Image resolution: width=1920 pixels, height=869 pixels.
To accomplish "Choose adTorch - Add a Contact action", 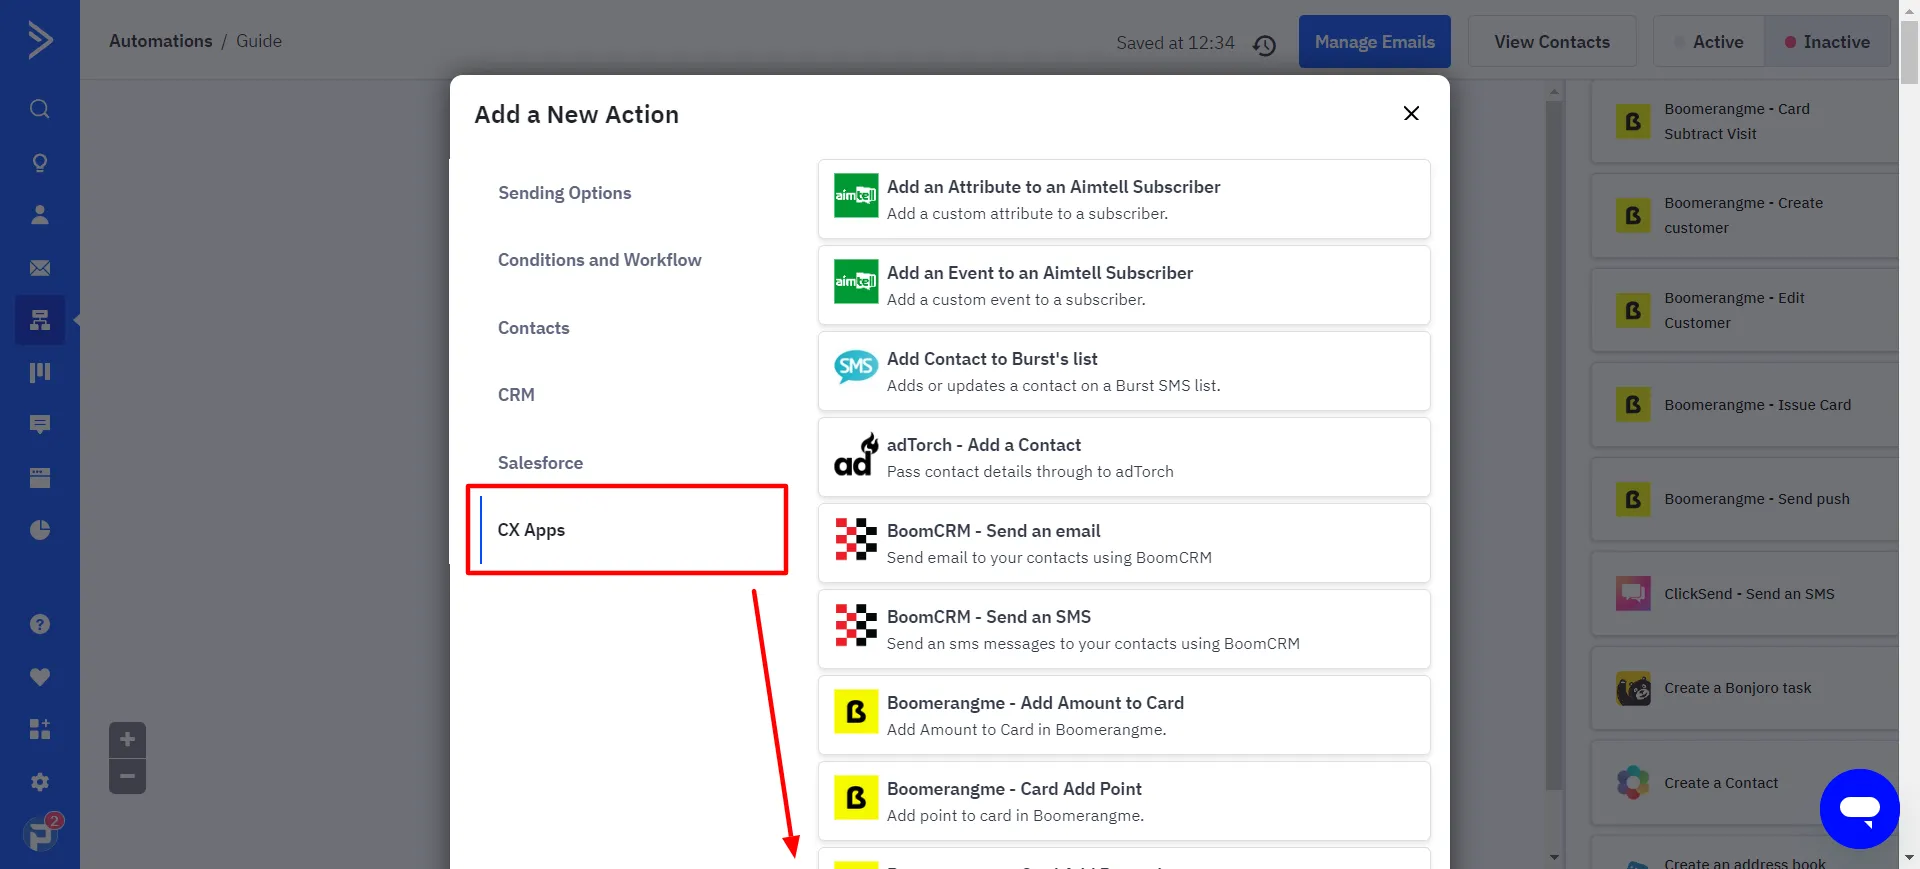I will coord(1124,457).
